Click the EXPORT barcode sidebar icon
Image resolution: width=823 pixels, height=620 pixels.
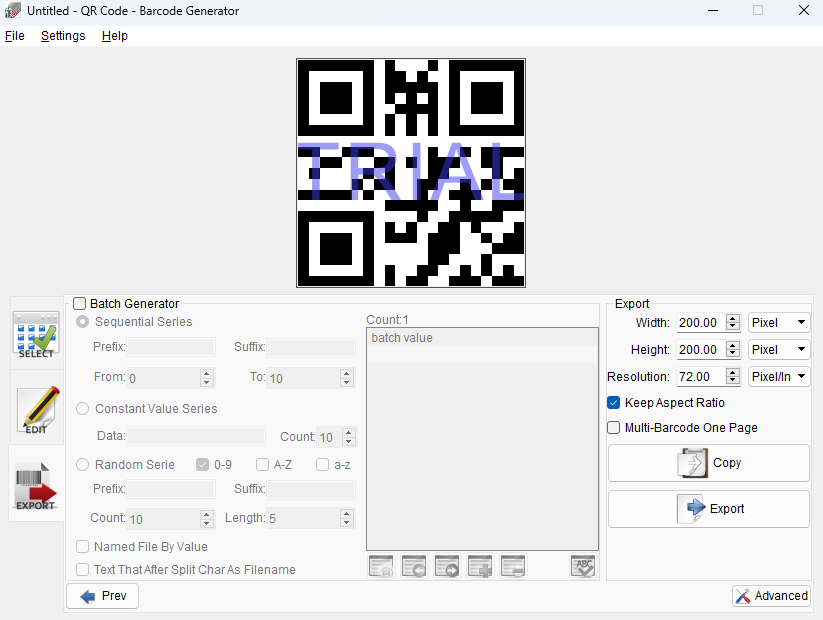(x=37, y=483)
